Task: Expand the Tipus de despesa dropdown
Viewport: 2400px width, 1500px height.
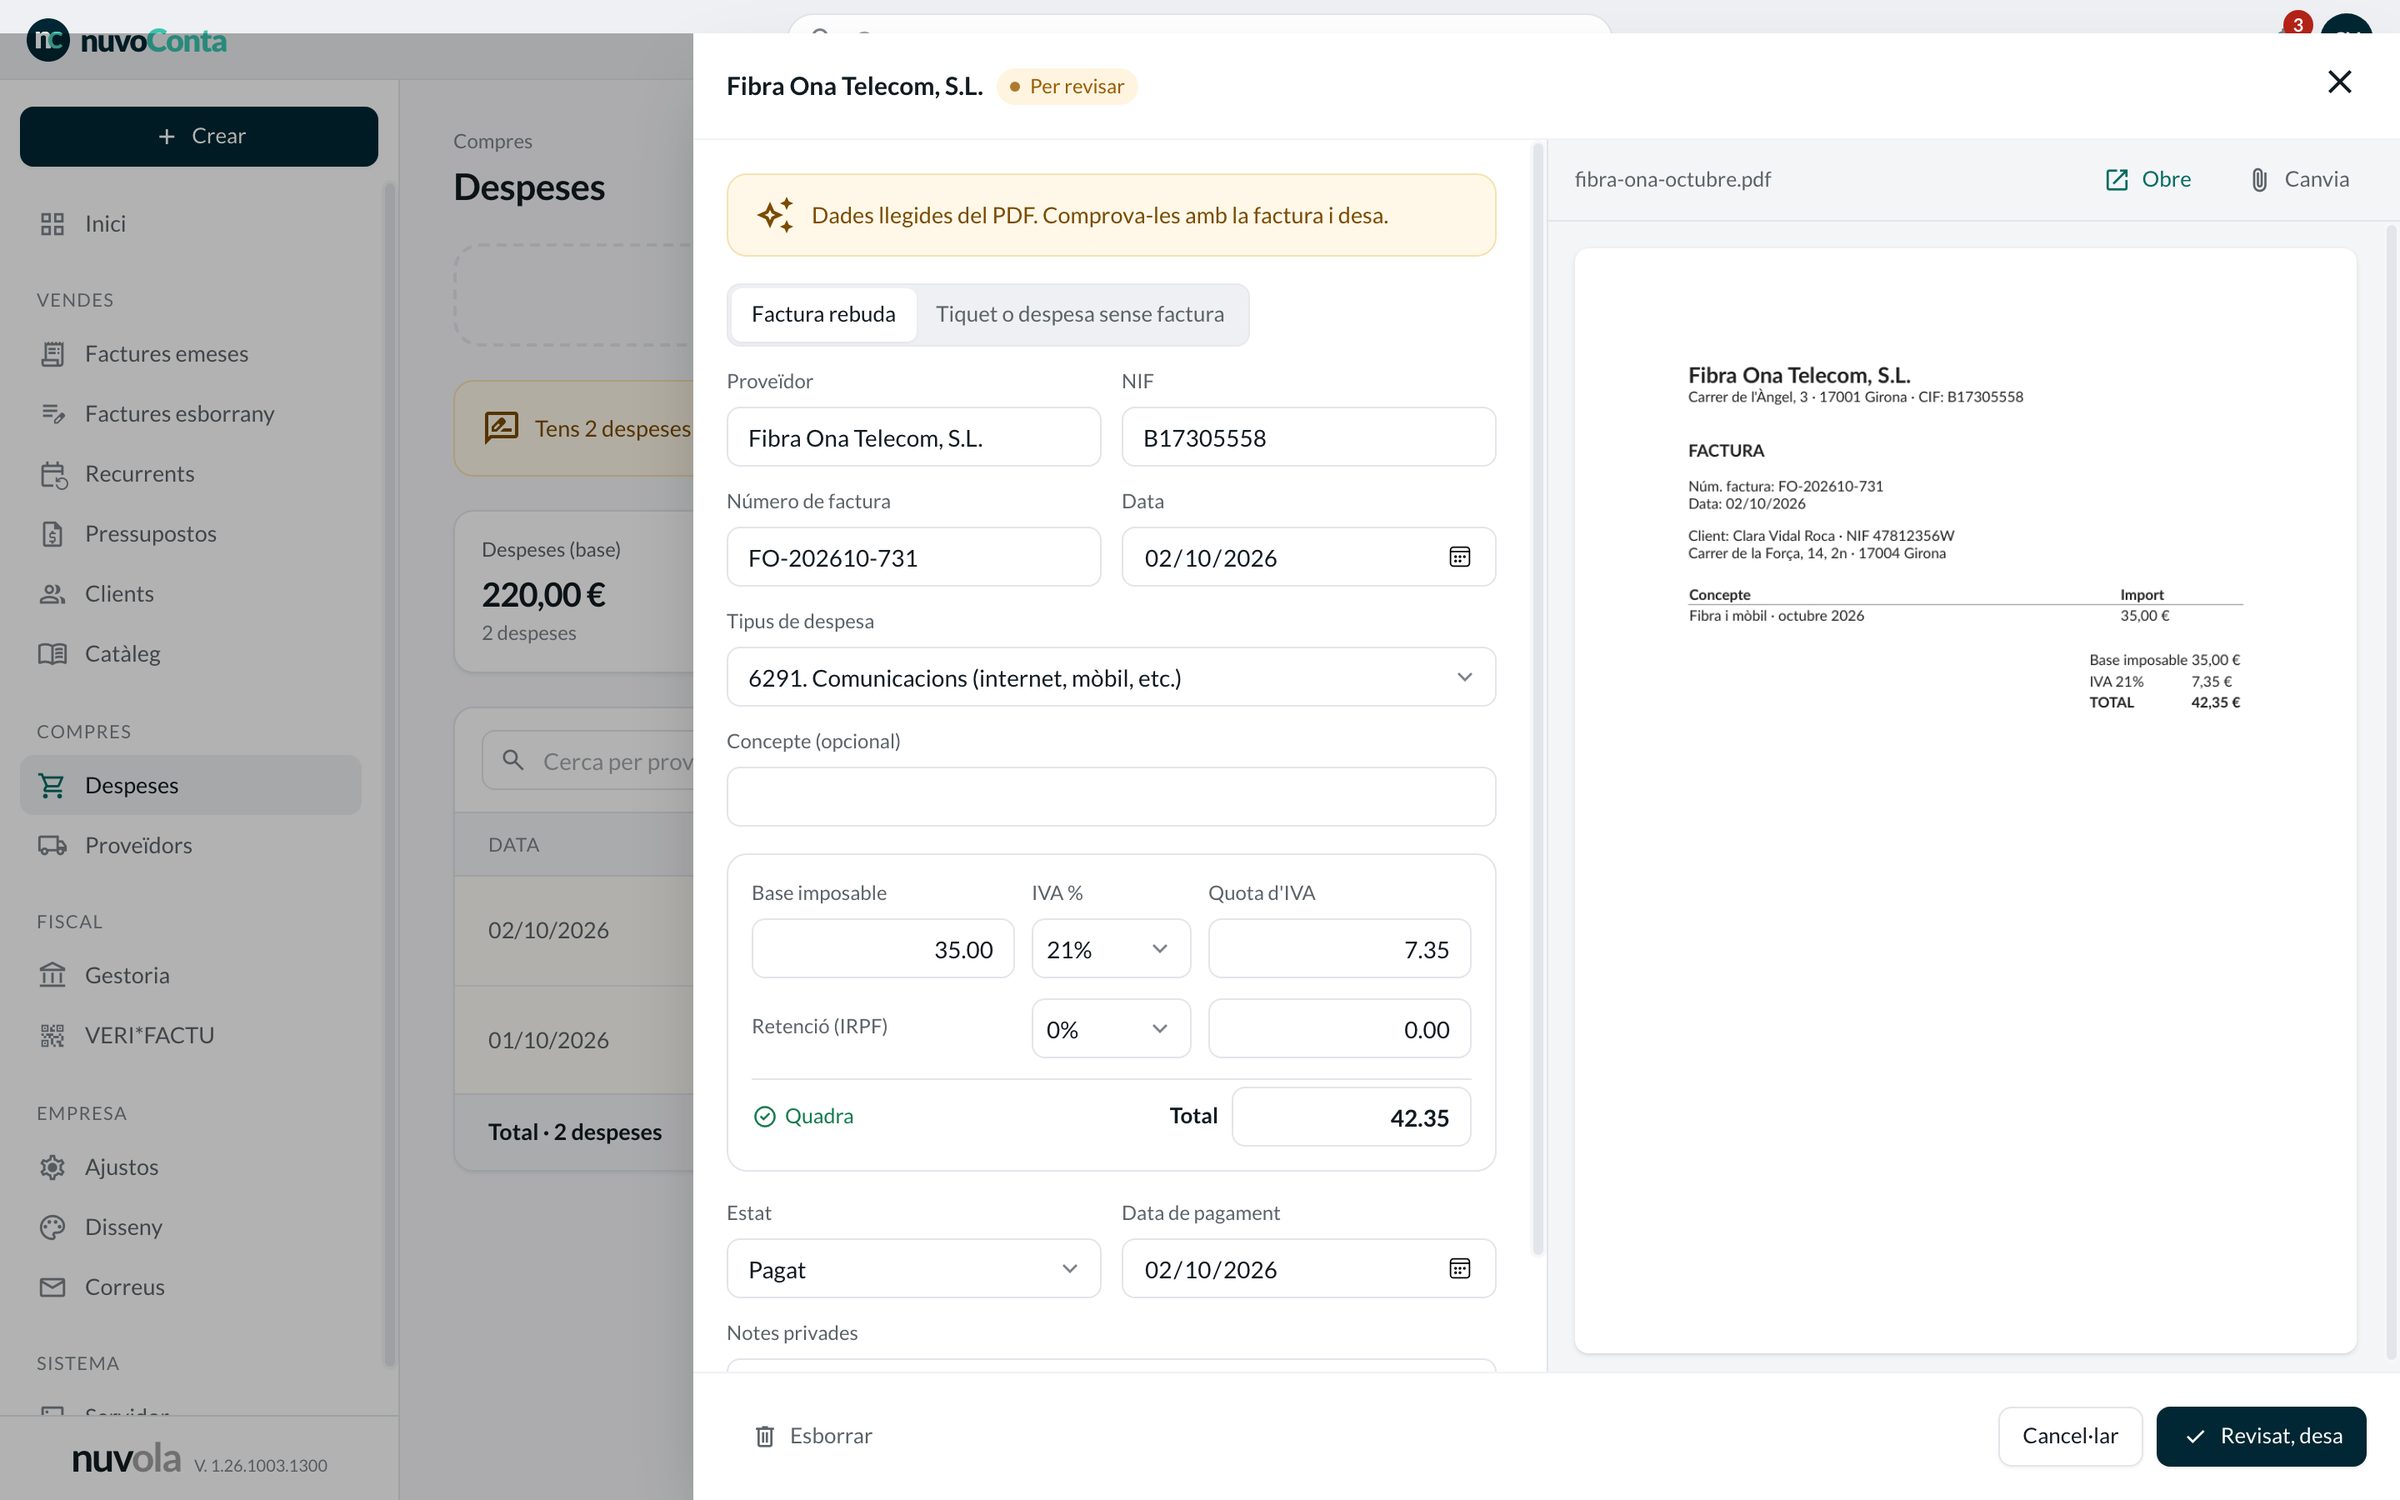Action: [x=1111, y=678]
